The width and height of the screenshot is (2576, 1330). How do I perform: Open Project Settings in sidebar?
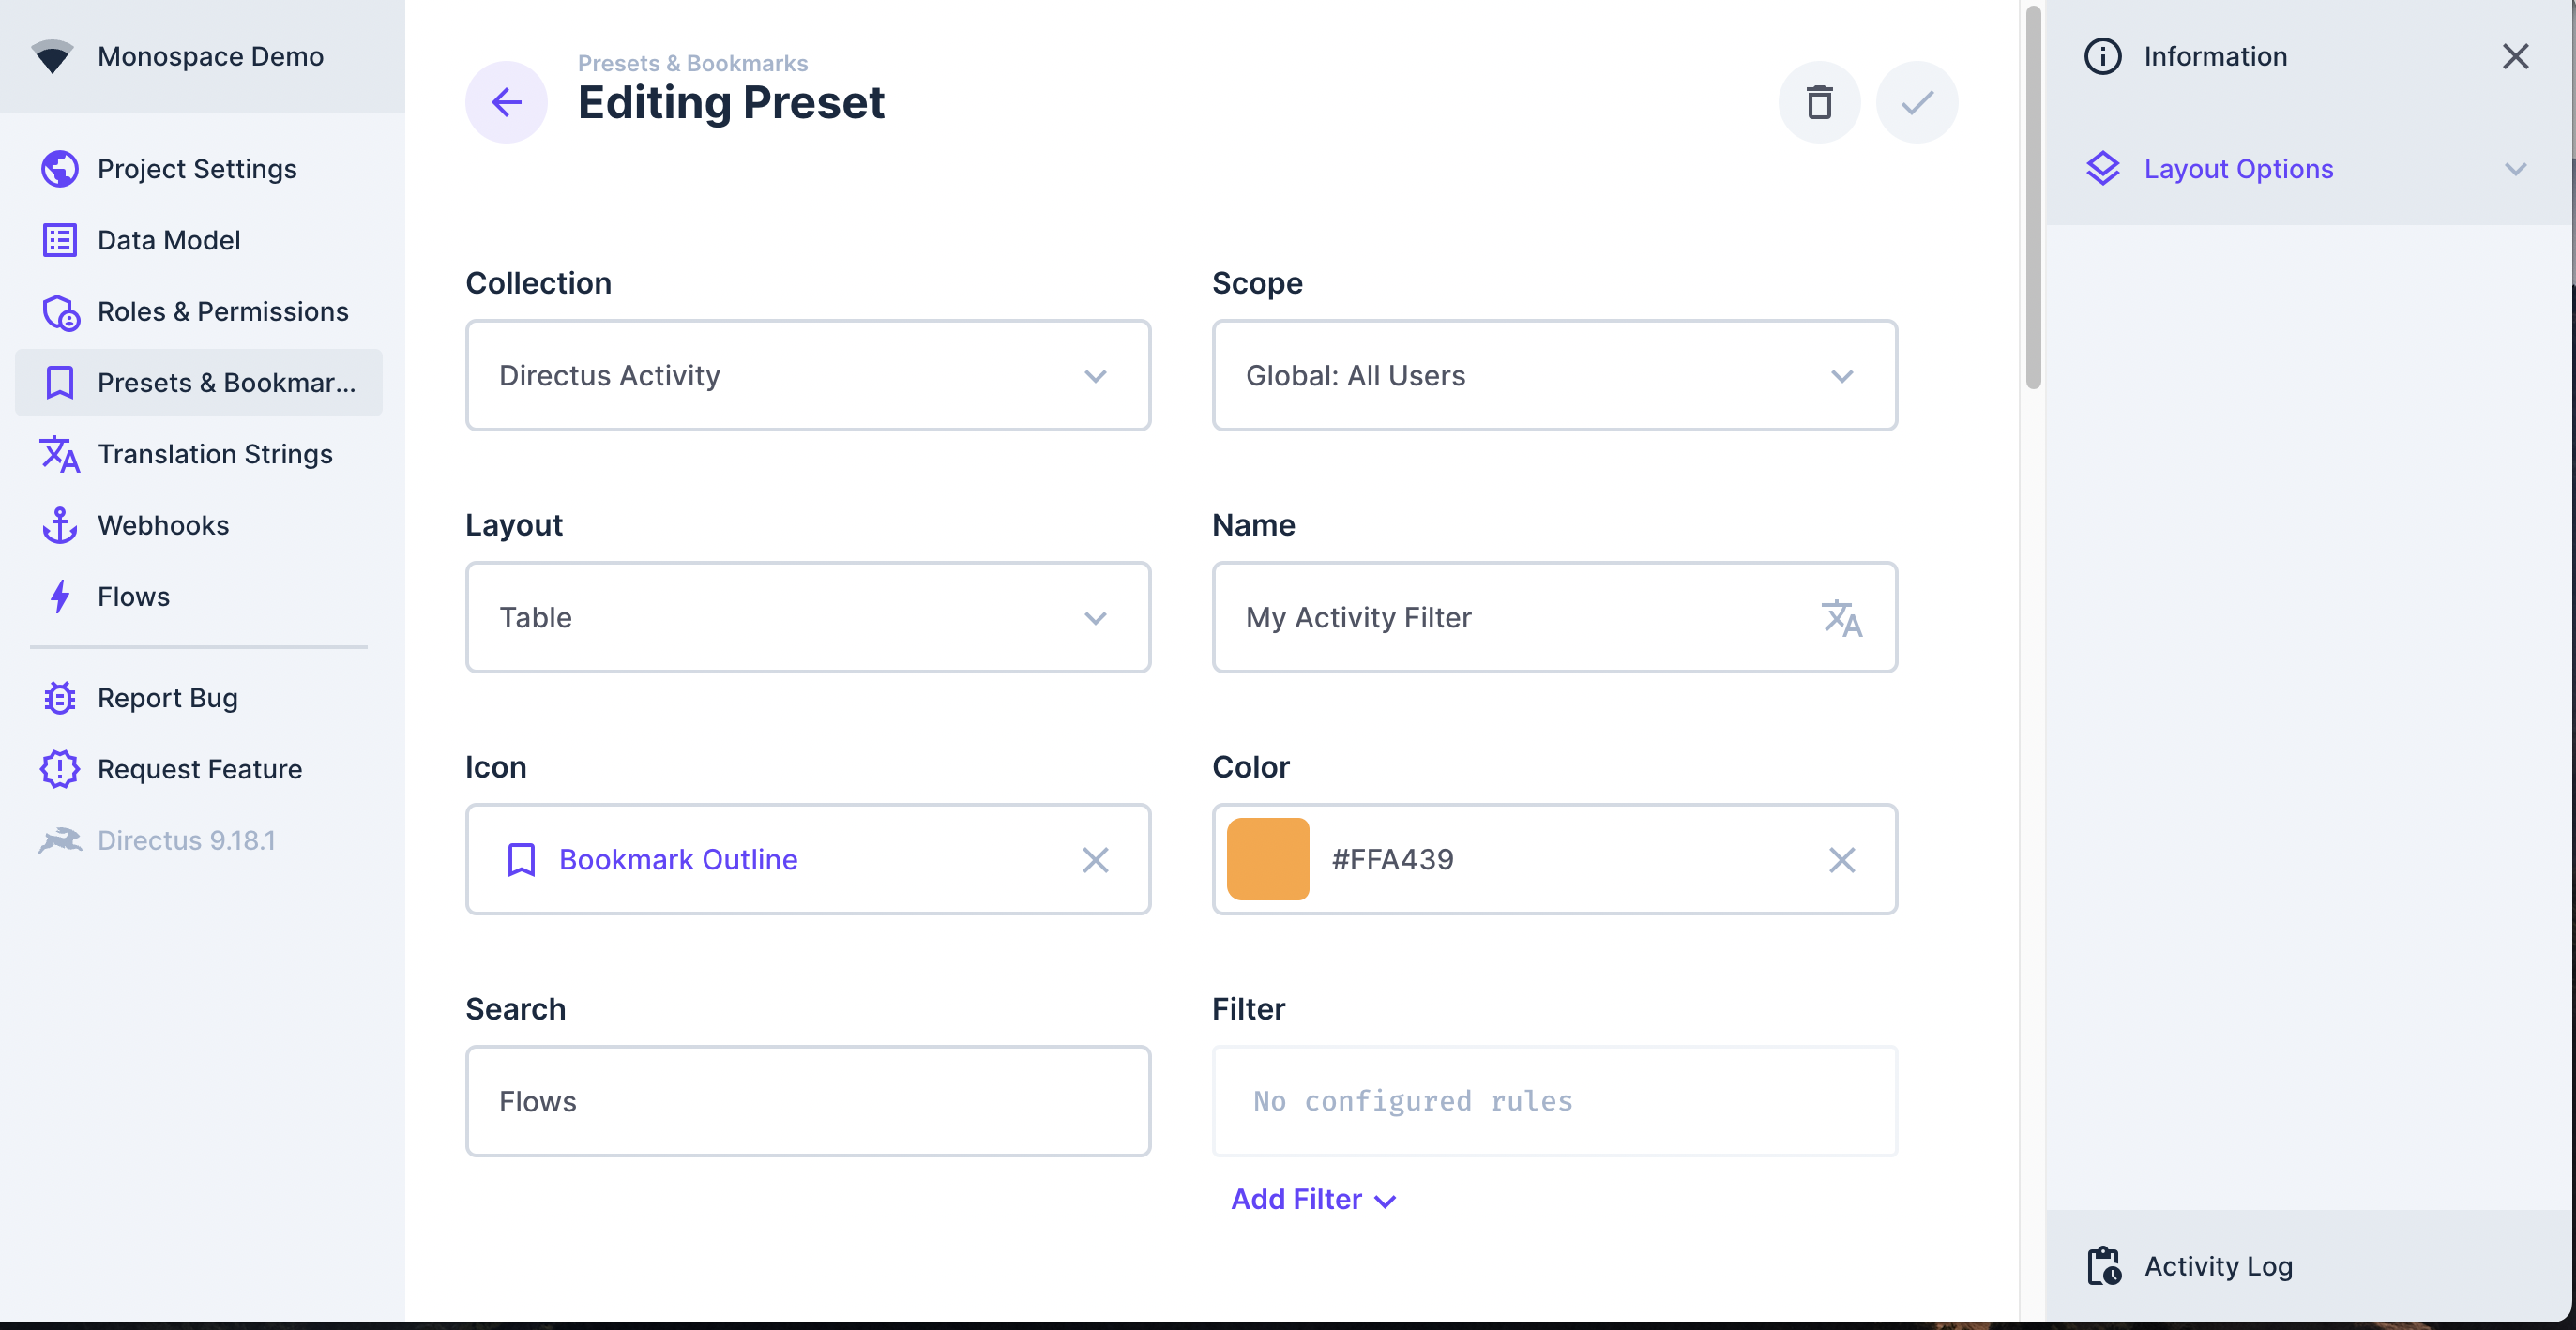198,169
